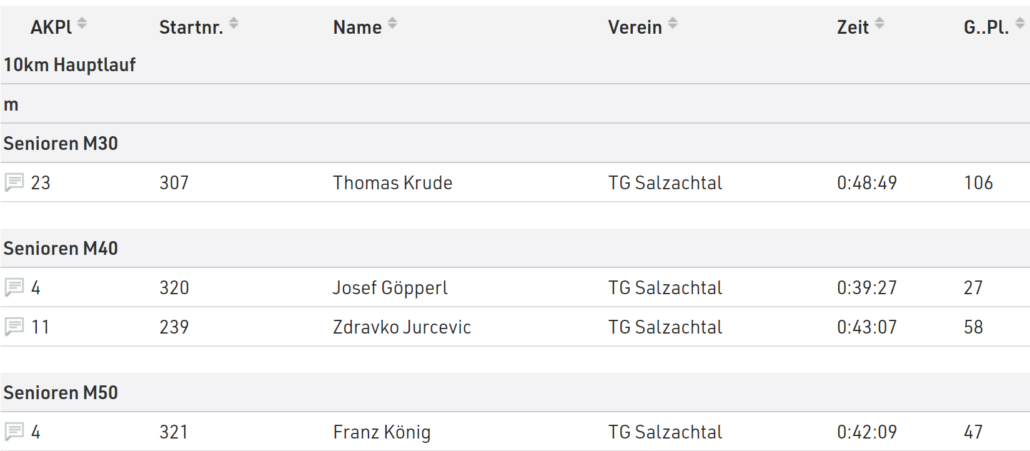Open comment icon for Zdravko Jurcevic row
The image size is (1030, 451).
pyautogui.click(x=14, y=326)
